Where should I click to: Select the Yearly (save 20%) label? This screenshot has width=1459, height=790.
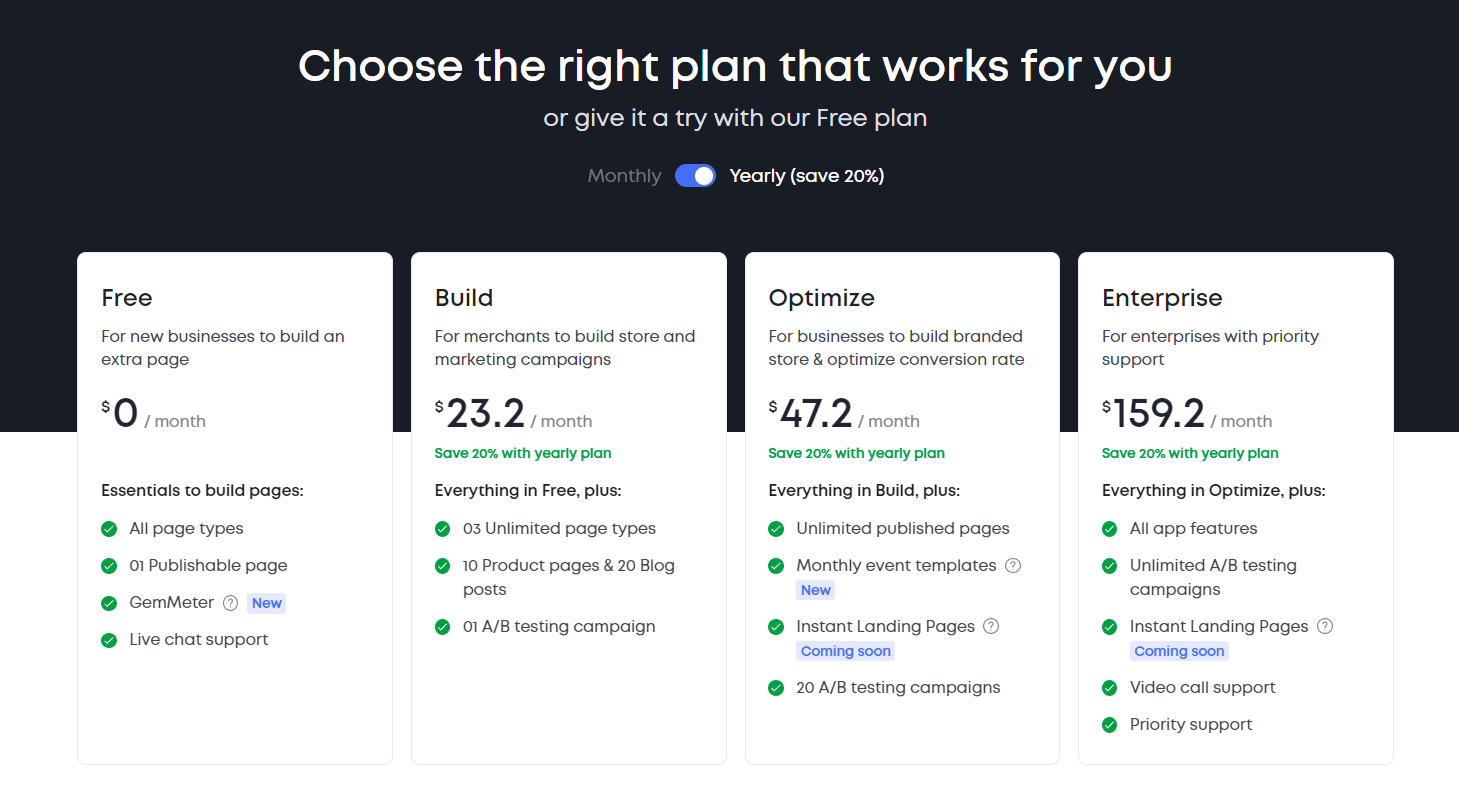[807, 176]
